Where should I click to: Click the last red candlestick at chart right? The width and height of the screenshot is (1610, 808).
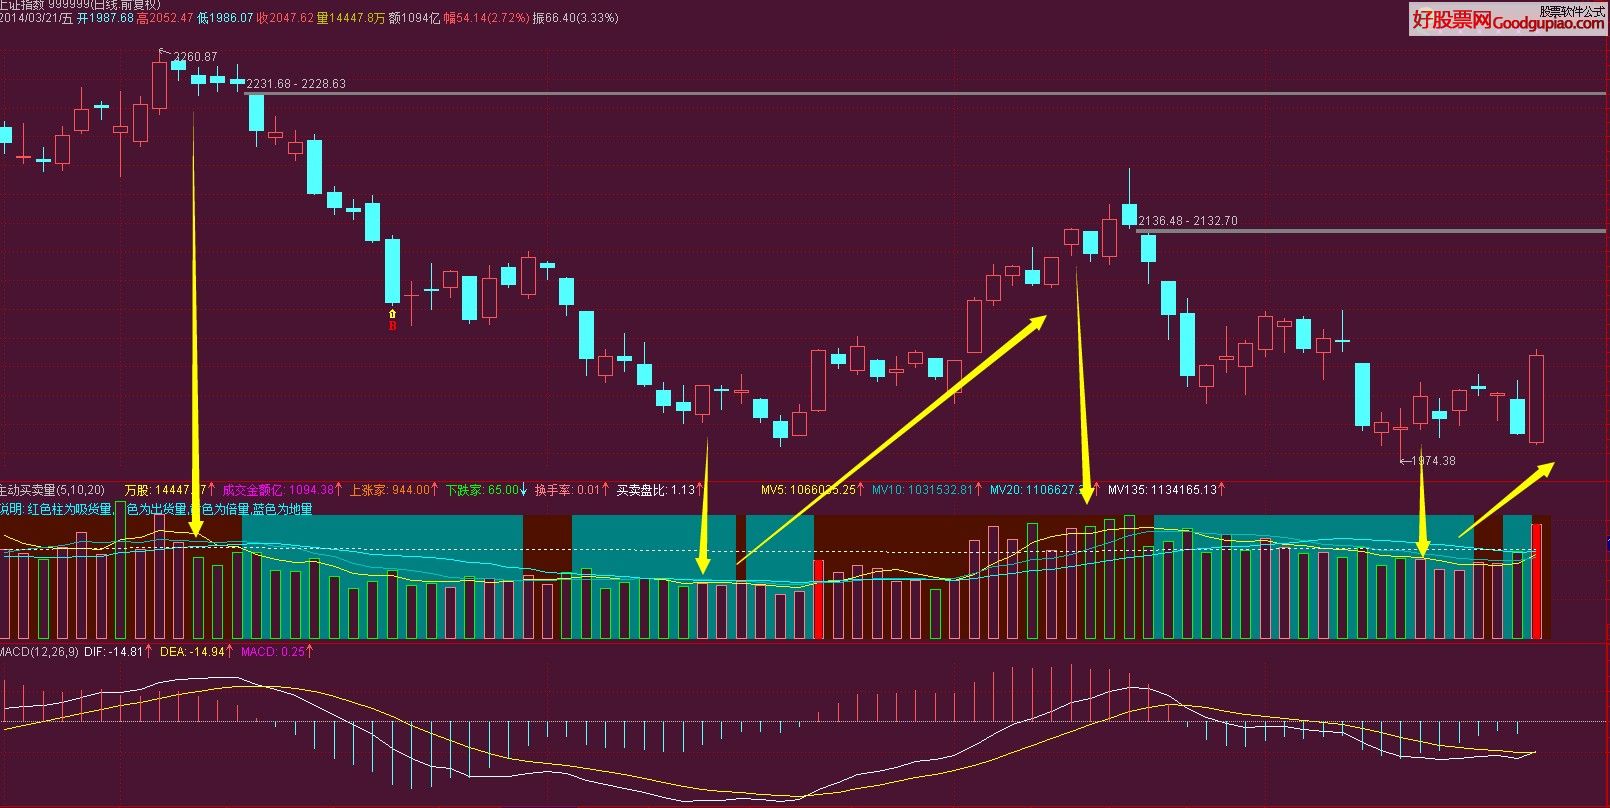[x=1537, y=398]
